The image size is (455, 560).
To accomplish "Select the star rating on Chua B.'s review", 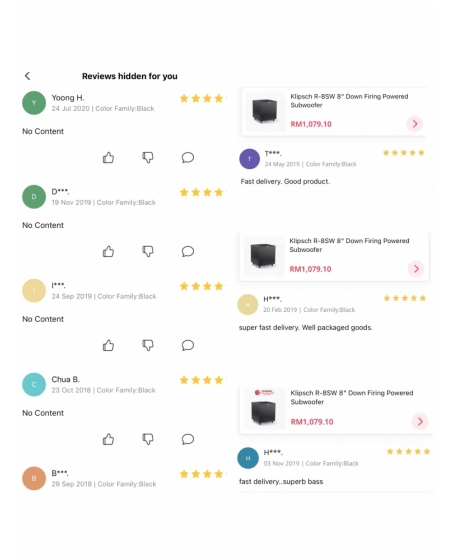I will pos(202,380).
